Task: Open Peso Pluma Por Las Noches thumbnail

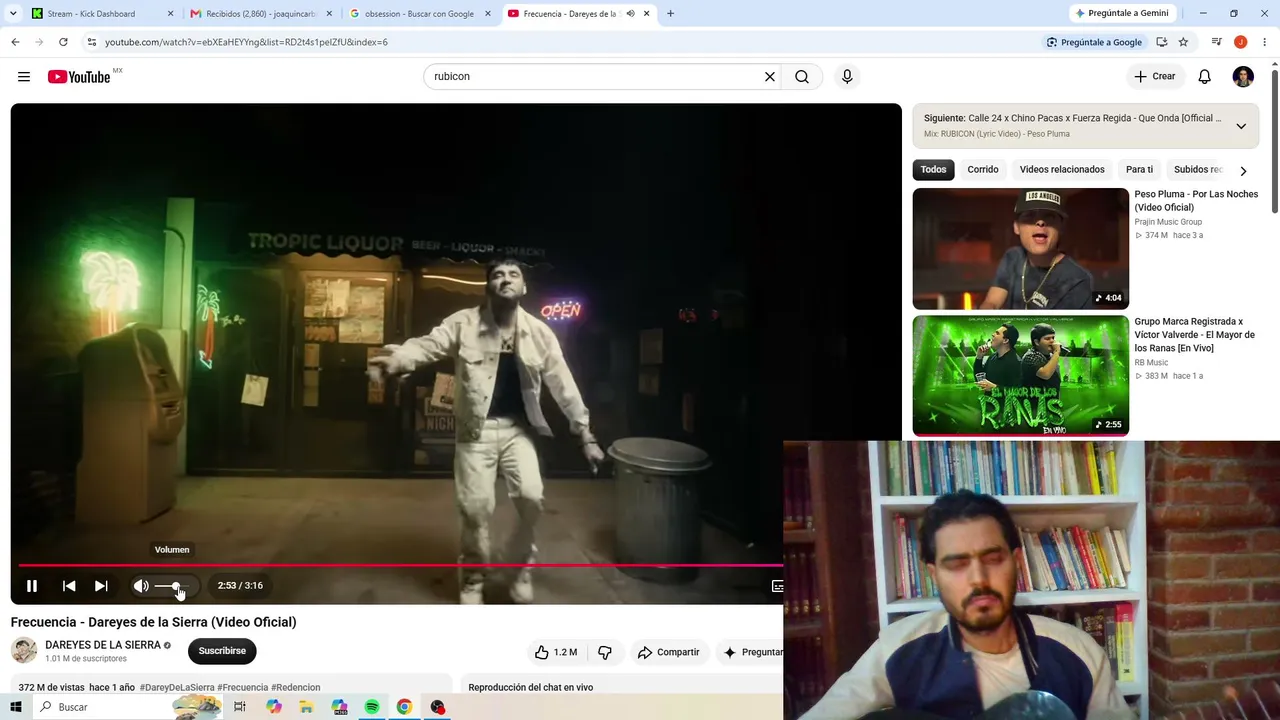Action: click(1020, 249)
